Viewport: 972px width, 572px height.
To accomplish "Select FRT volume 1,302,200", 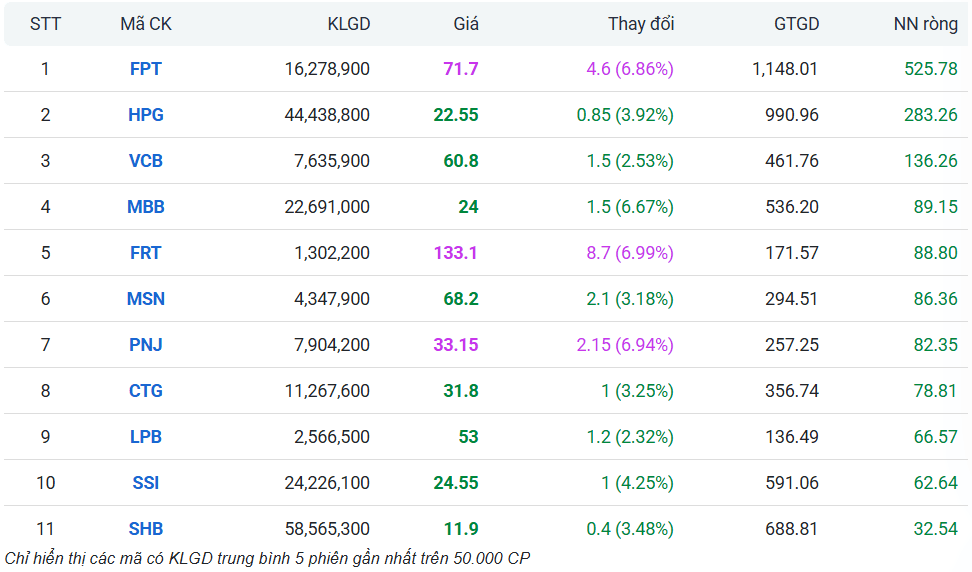I will pos(332,253).
